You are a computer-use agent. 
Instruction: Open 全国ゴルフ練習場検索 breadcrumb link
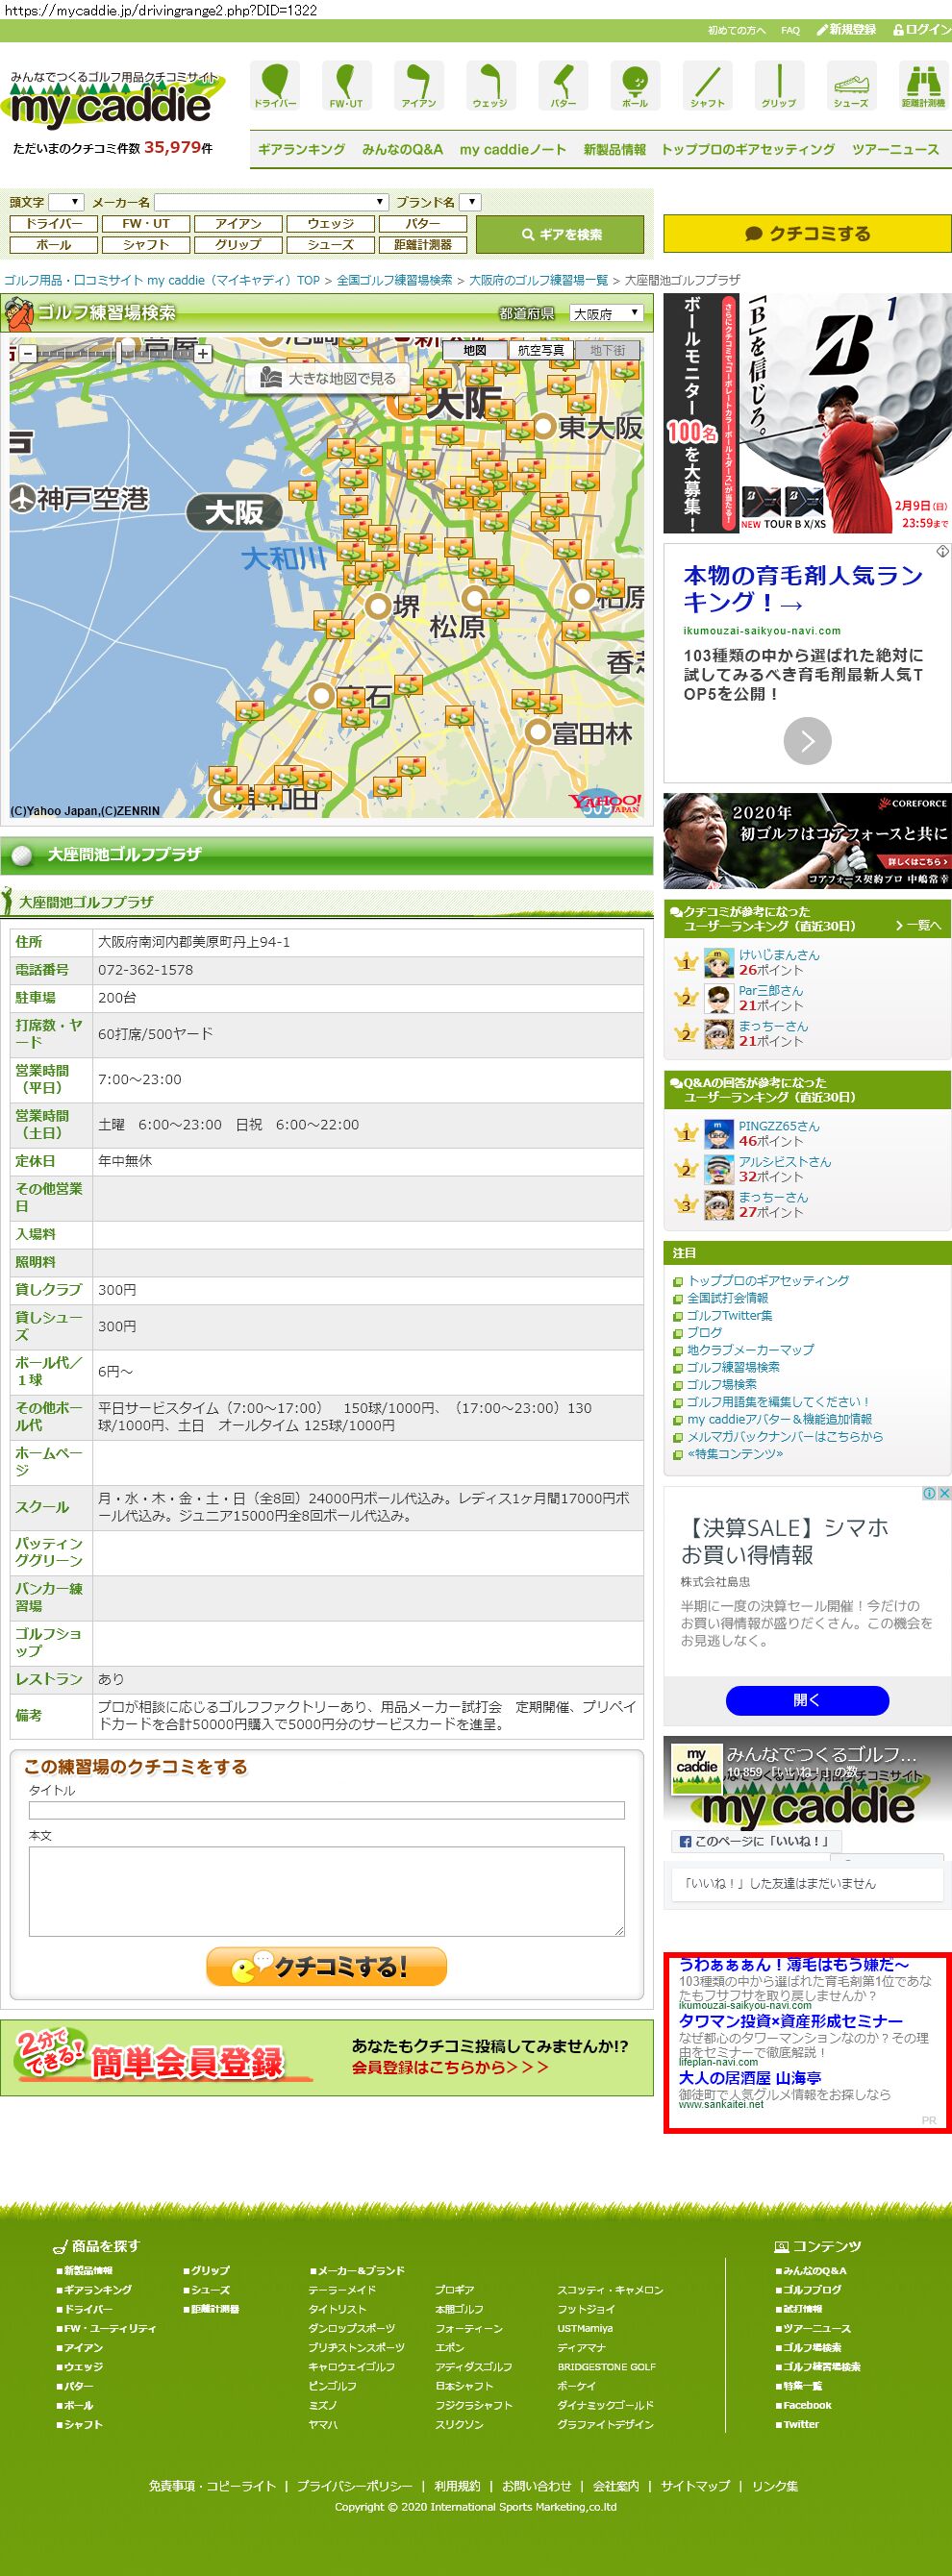coord(394,280)
